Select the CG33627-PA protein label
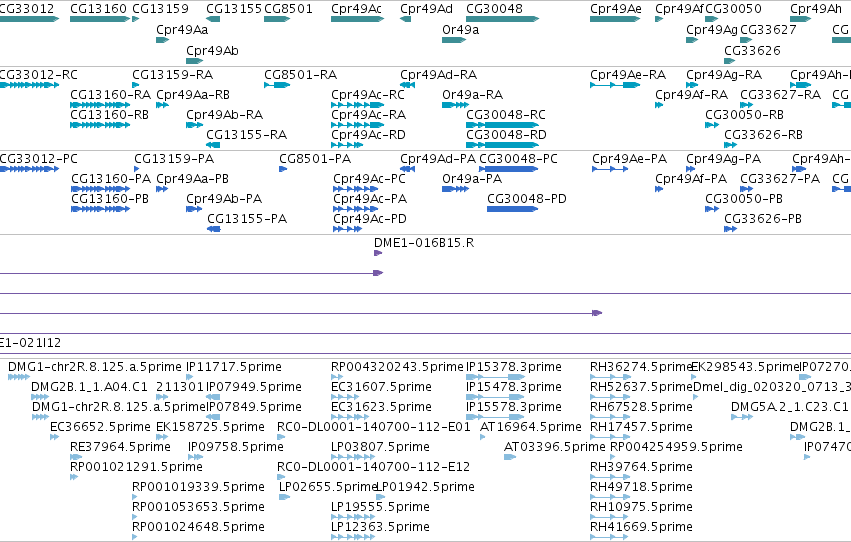 [780, 178]
